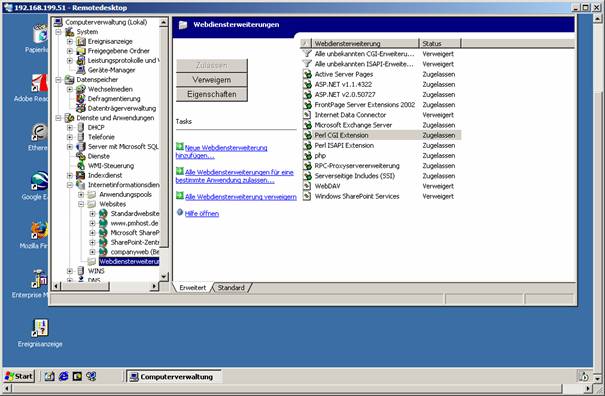Click the Eigenschaften button
Image resolution: width=605 pixels, height=396 pixels.
(211, 94)
